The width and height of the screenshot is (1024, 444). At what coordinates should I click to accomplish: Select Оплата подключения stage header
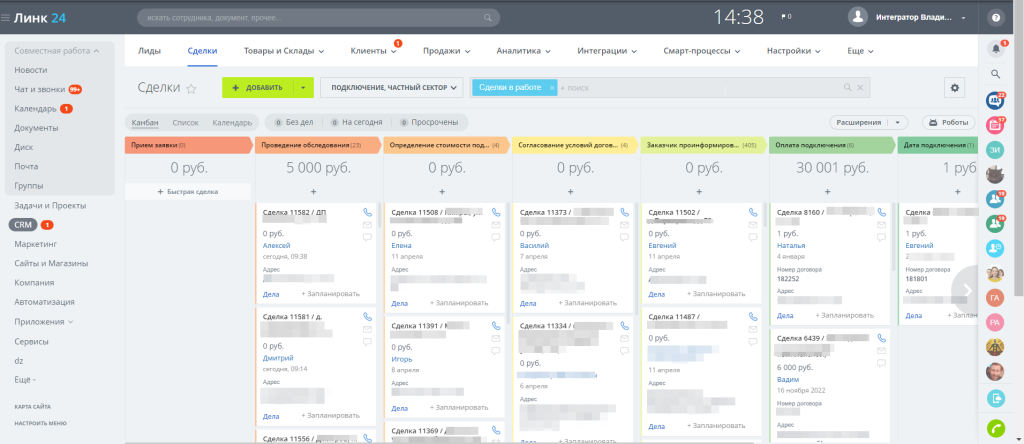(x=832, y=145)
